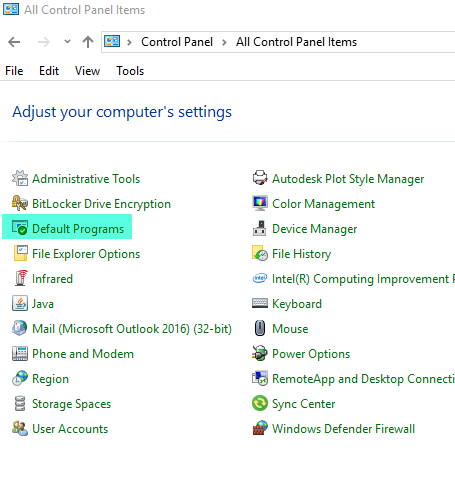This screenshot has height=478, width=455.
Task: Click the Infrared tower icon
Action: (21, 278)
